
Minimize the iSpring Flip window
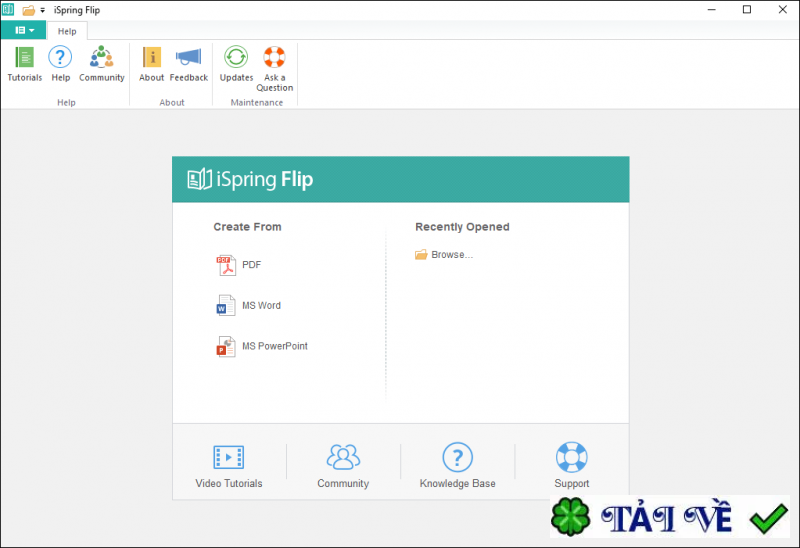coord(712,10)
